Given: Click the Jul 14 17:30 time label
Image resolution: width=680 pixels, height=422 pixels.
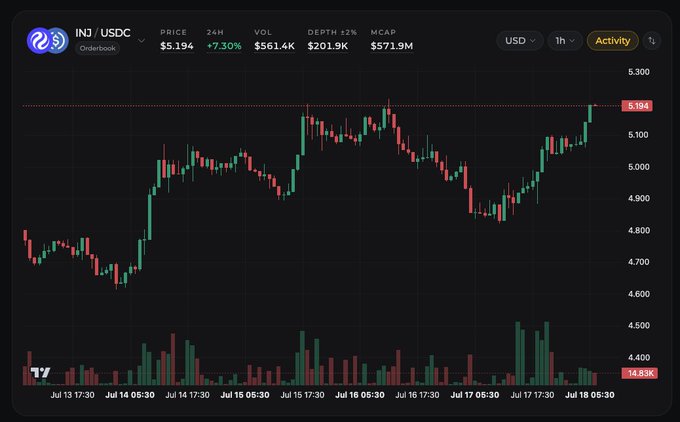Looking at the screenshot, I should coord(187,395).
